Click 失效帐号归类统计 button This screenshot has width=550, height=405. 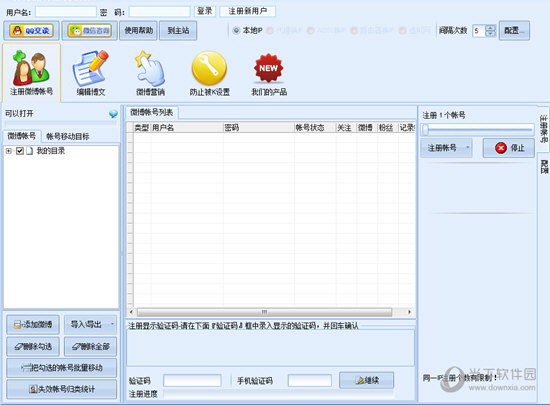click(61, 389)
